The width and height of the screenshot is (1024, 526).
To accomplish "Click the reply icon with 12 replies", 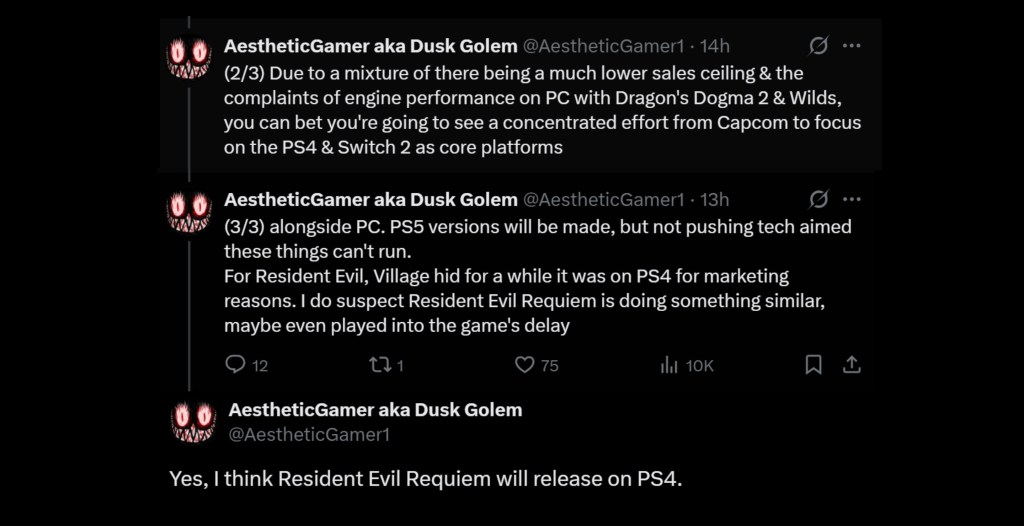I will point(236,365).
